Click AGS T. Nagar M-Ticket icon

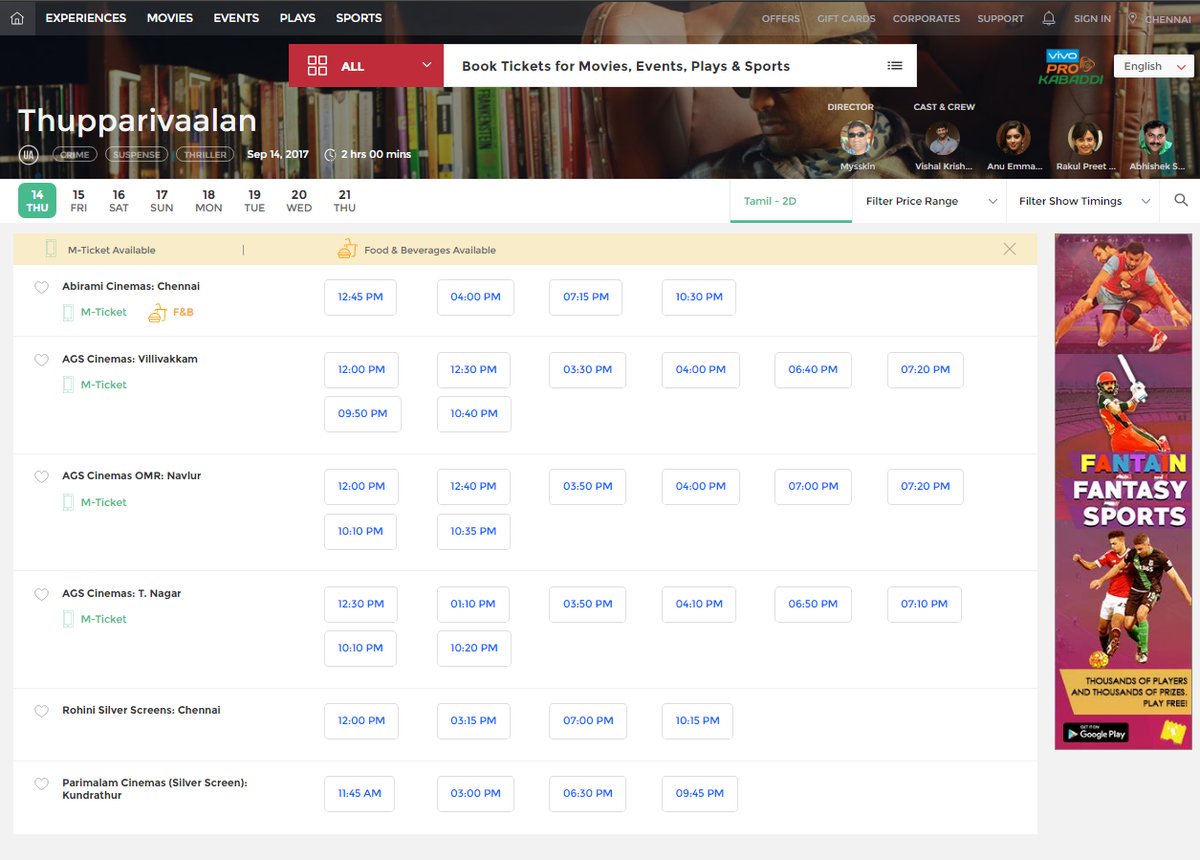coord(68,619)
